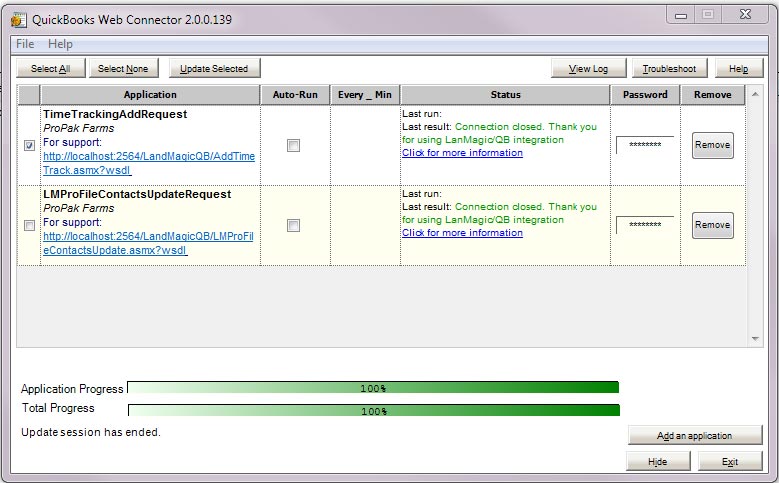Viewport: 779px width, 483px height.
Task: Click the Total Progress bar
Action: [374, 410]
